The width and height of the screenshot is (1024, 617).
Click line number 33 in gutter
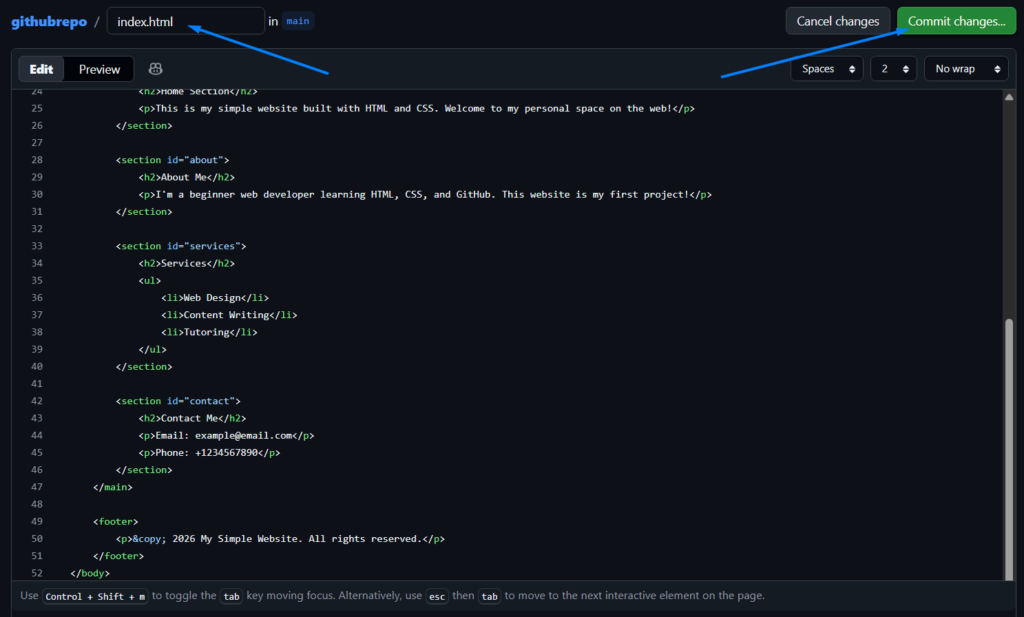pos(37,246)
